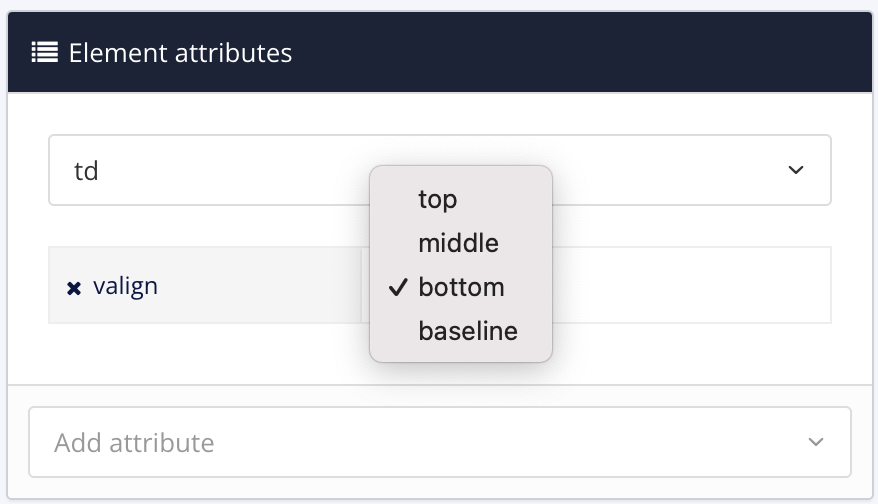This screenshot has height=504, width=878.
Task: Click the td text in the element selector
Action: point(86,171)
